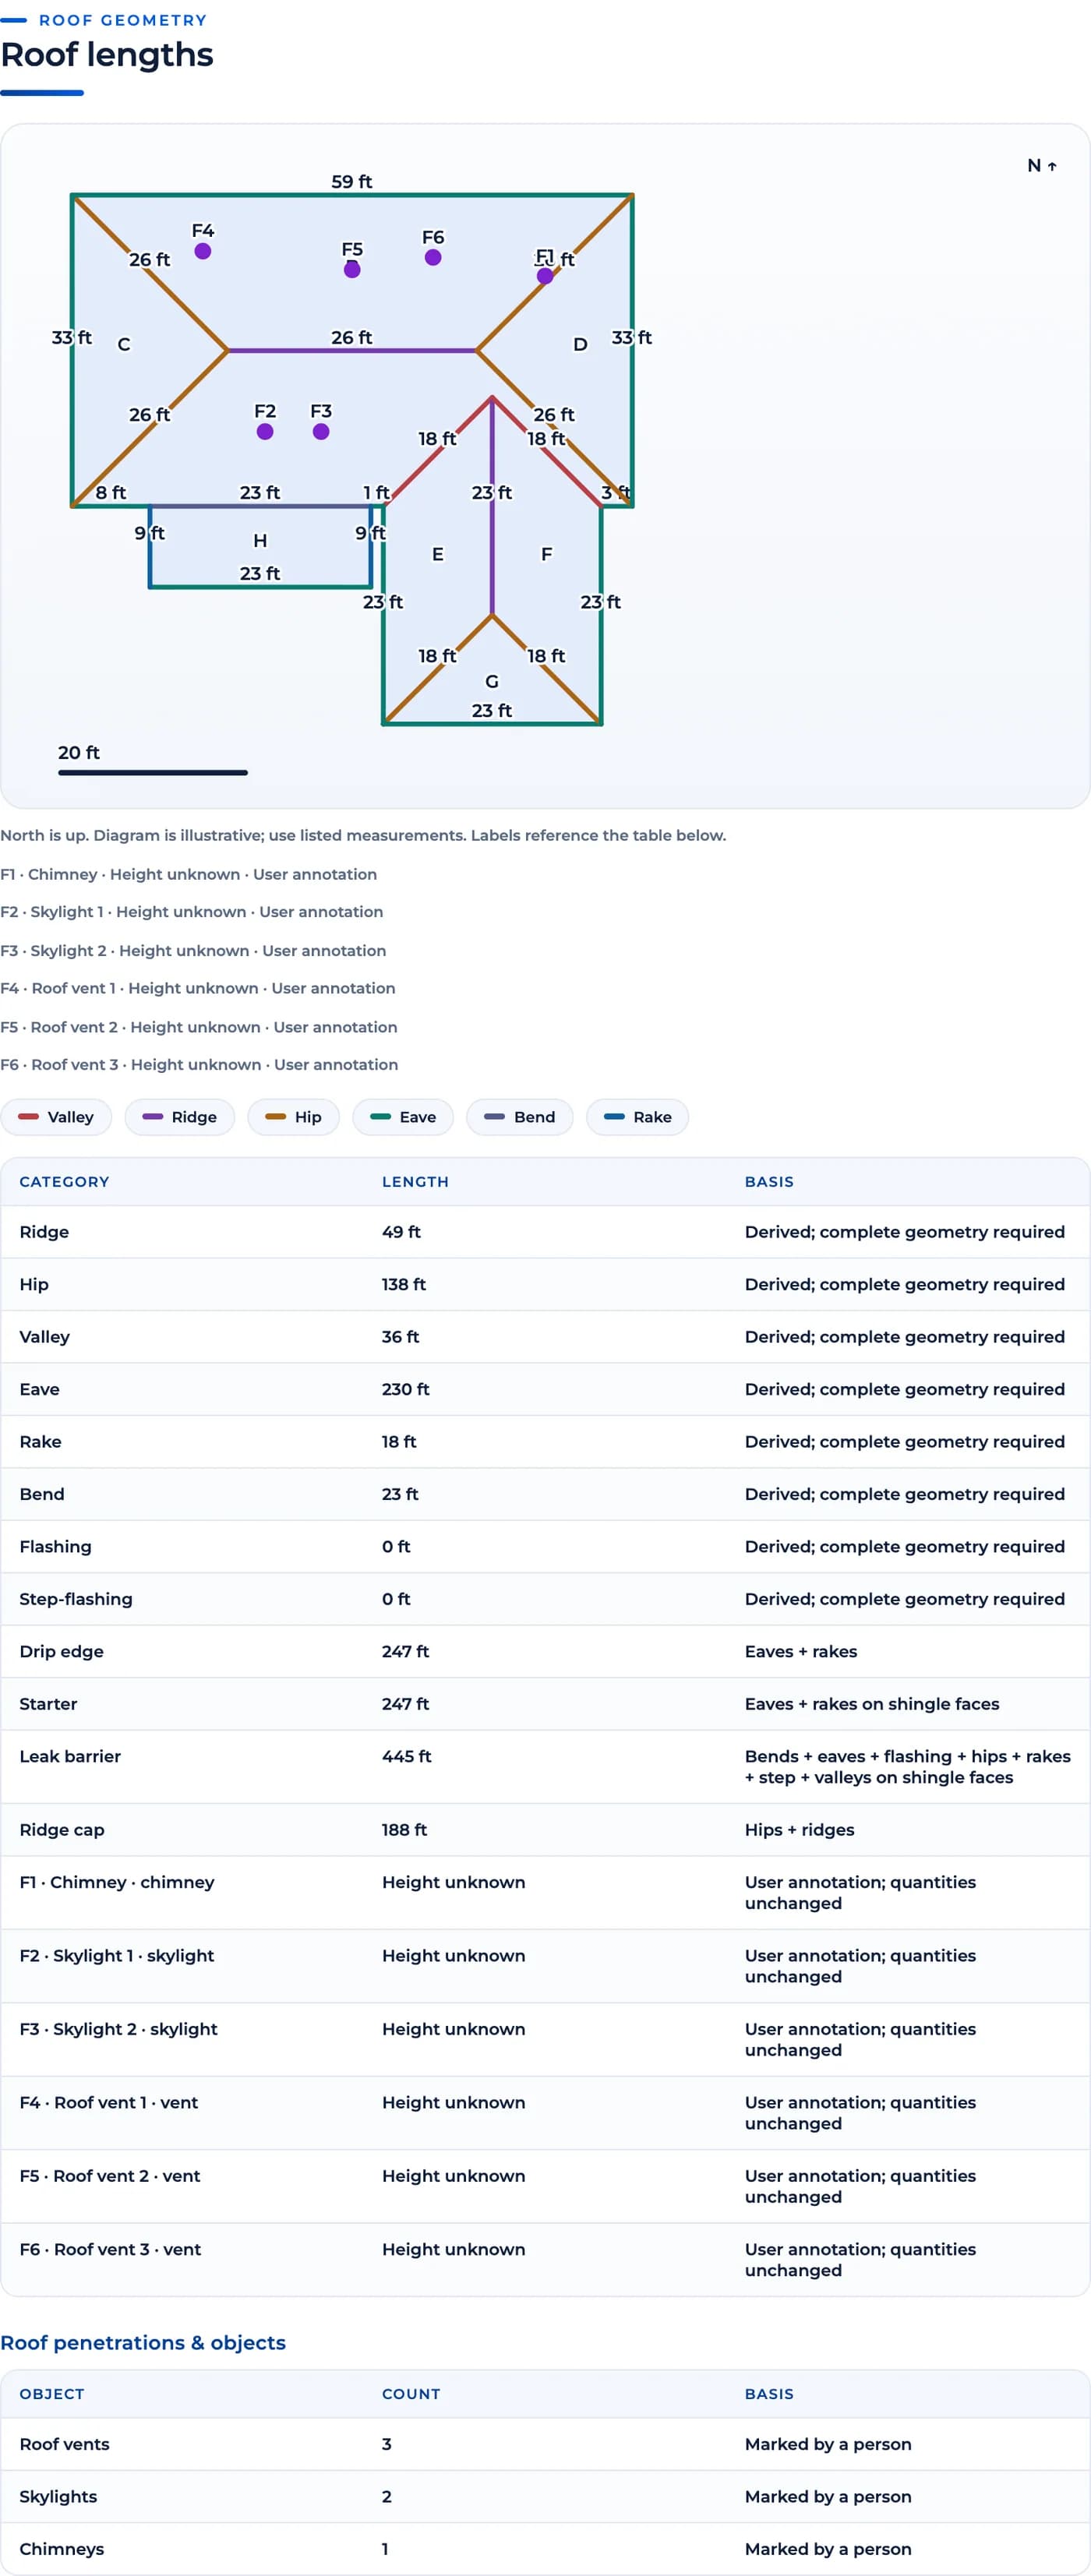Viewport: 1091px width, 2576px height.
Task: Click the 'Roof lengths' page heading
Action: 107,54
